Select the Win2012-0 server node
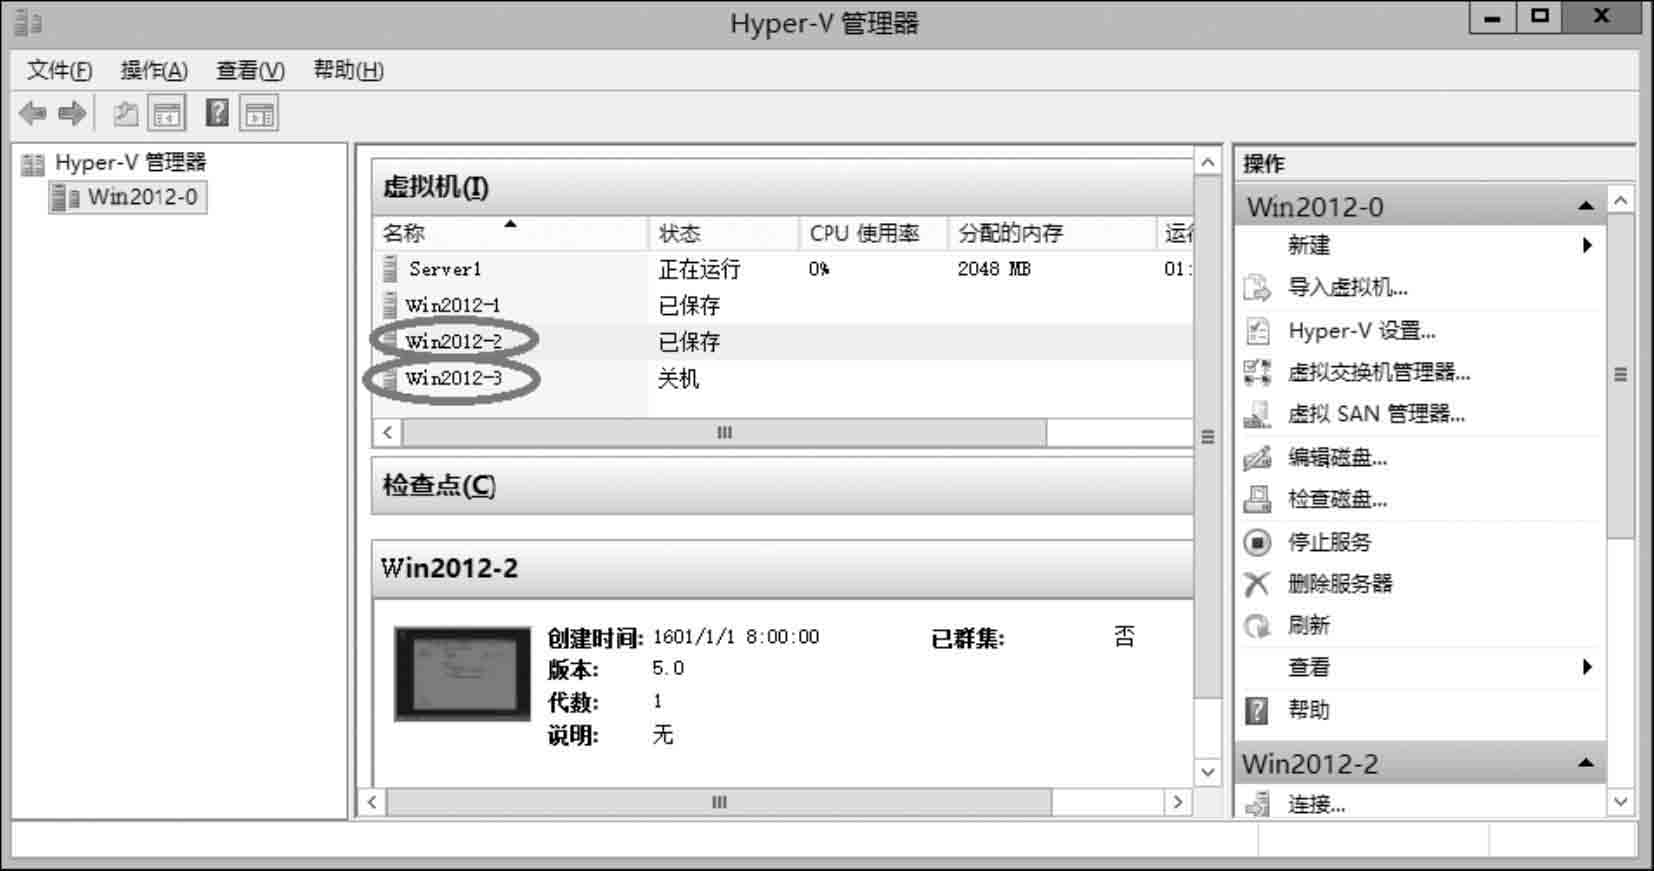The height and width of the screenshot is (871, 1654). pos(128,197)
